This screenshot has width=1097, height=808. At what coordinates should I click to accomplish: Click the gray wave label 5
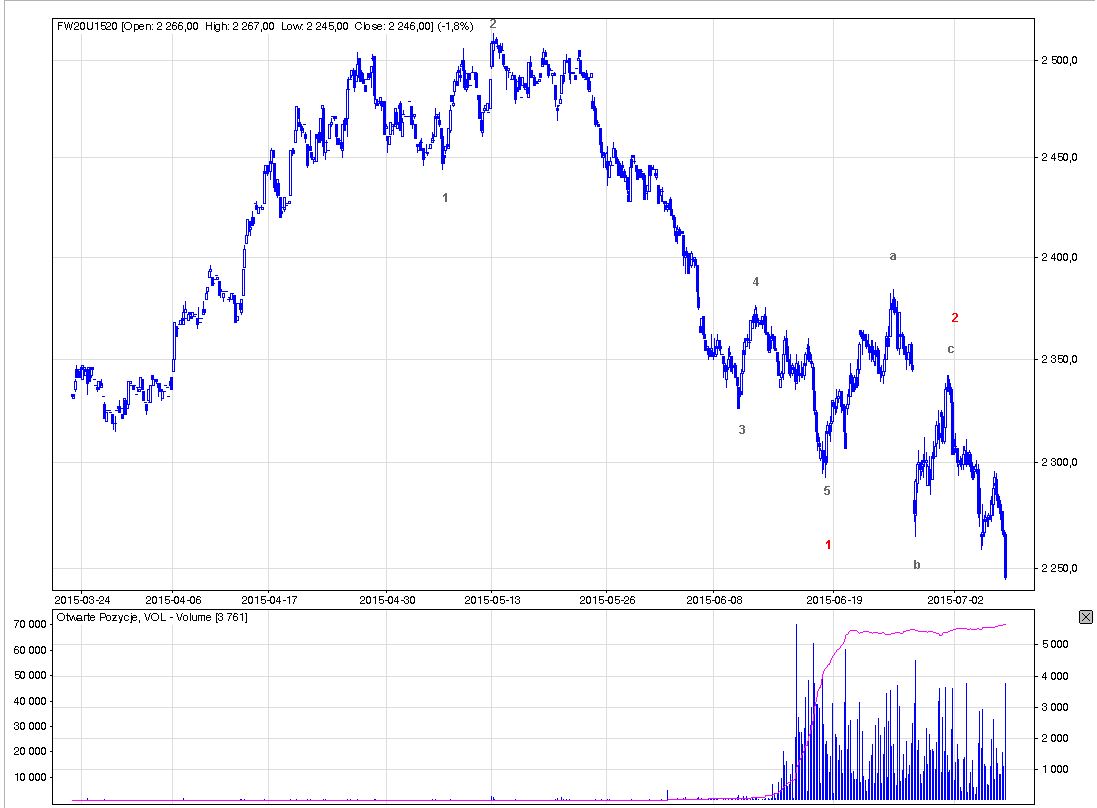(826, 490)
